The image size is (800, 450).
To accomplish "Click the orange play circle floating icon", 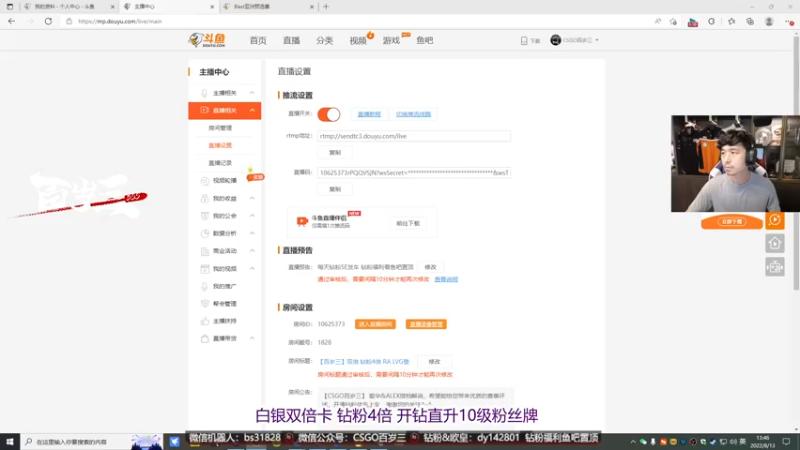I will pos(774,220).
